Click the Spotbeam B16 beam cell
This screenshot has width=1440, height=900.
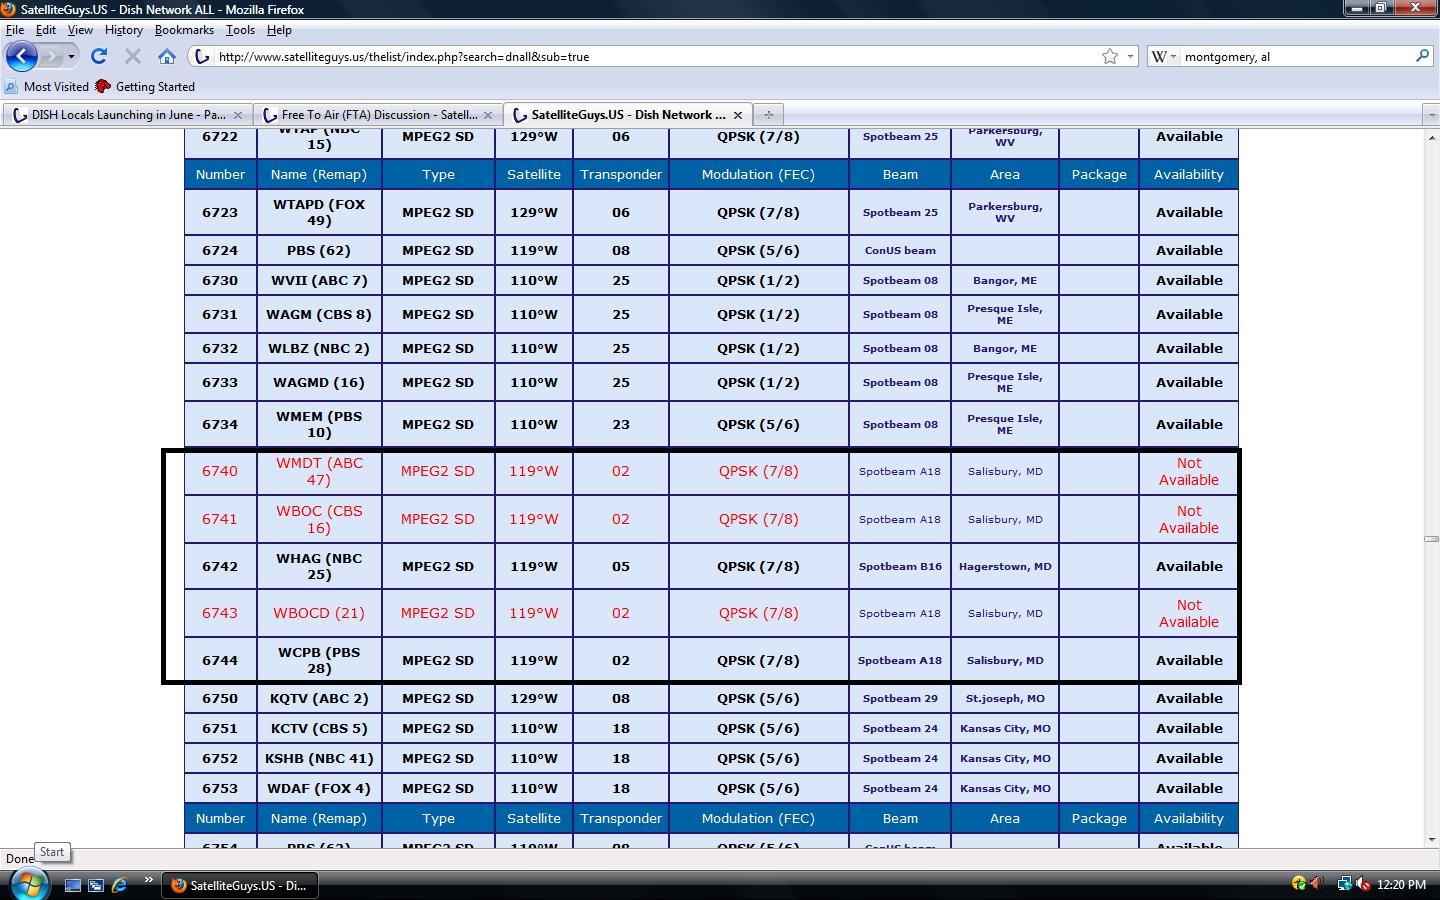tap(900, 566)
